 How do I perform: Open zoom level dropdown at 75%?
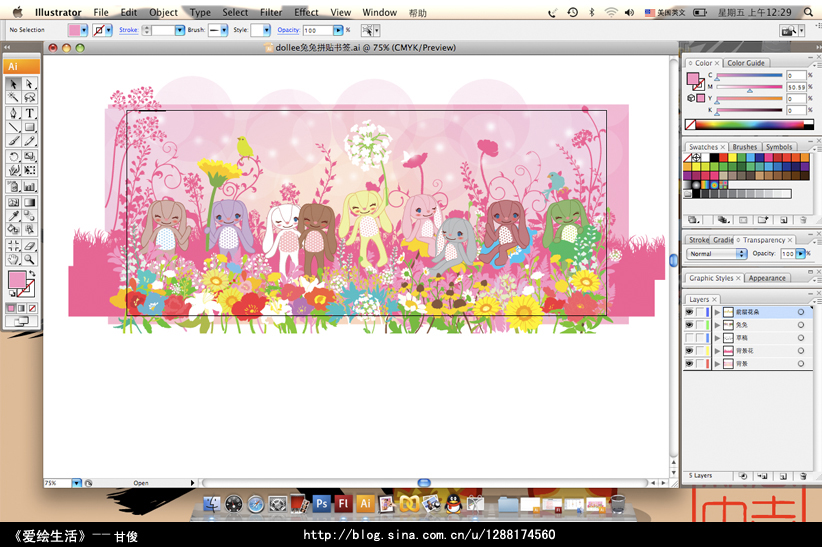pos(77,483)
